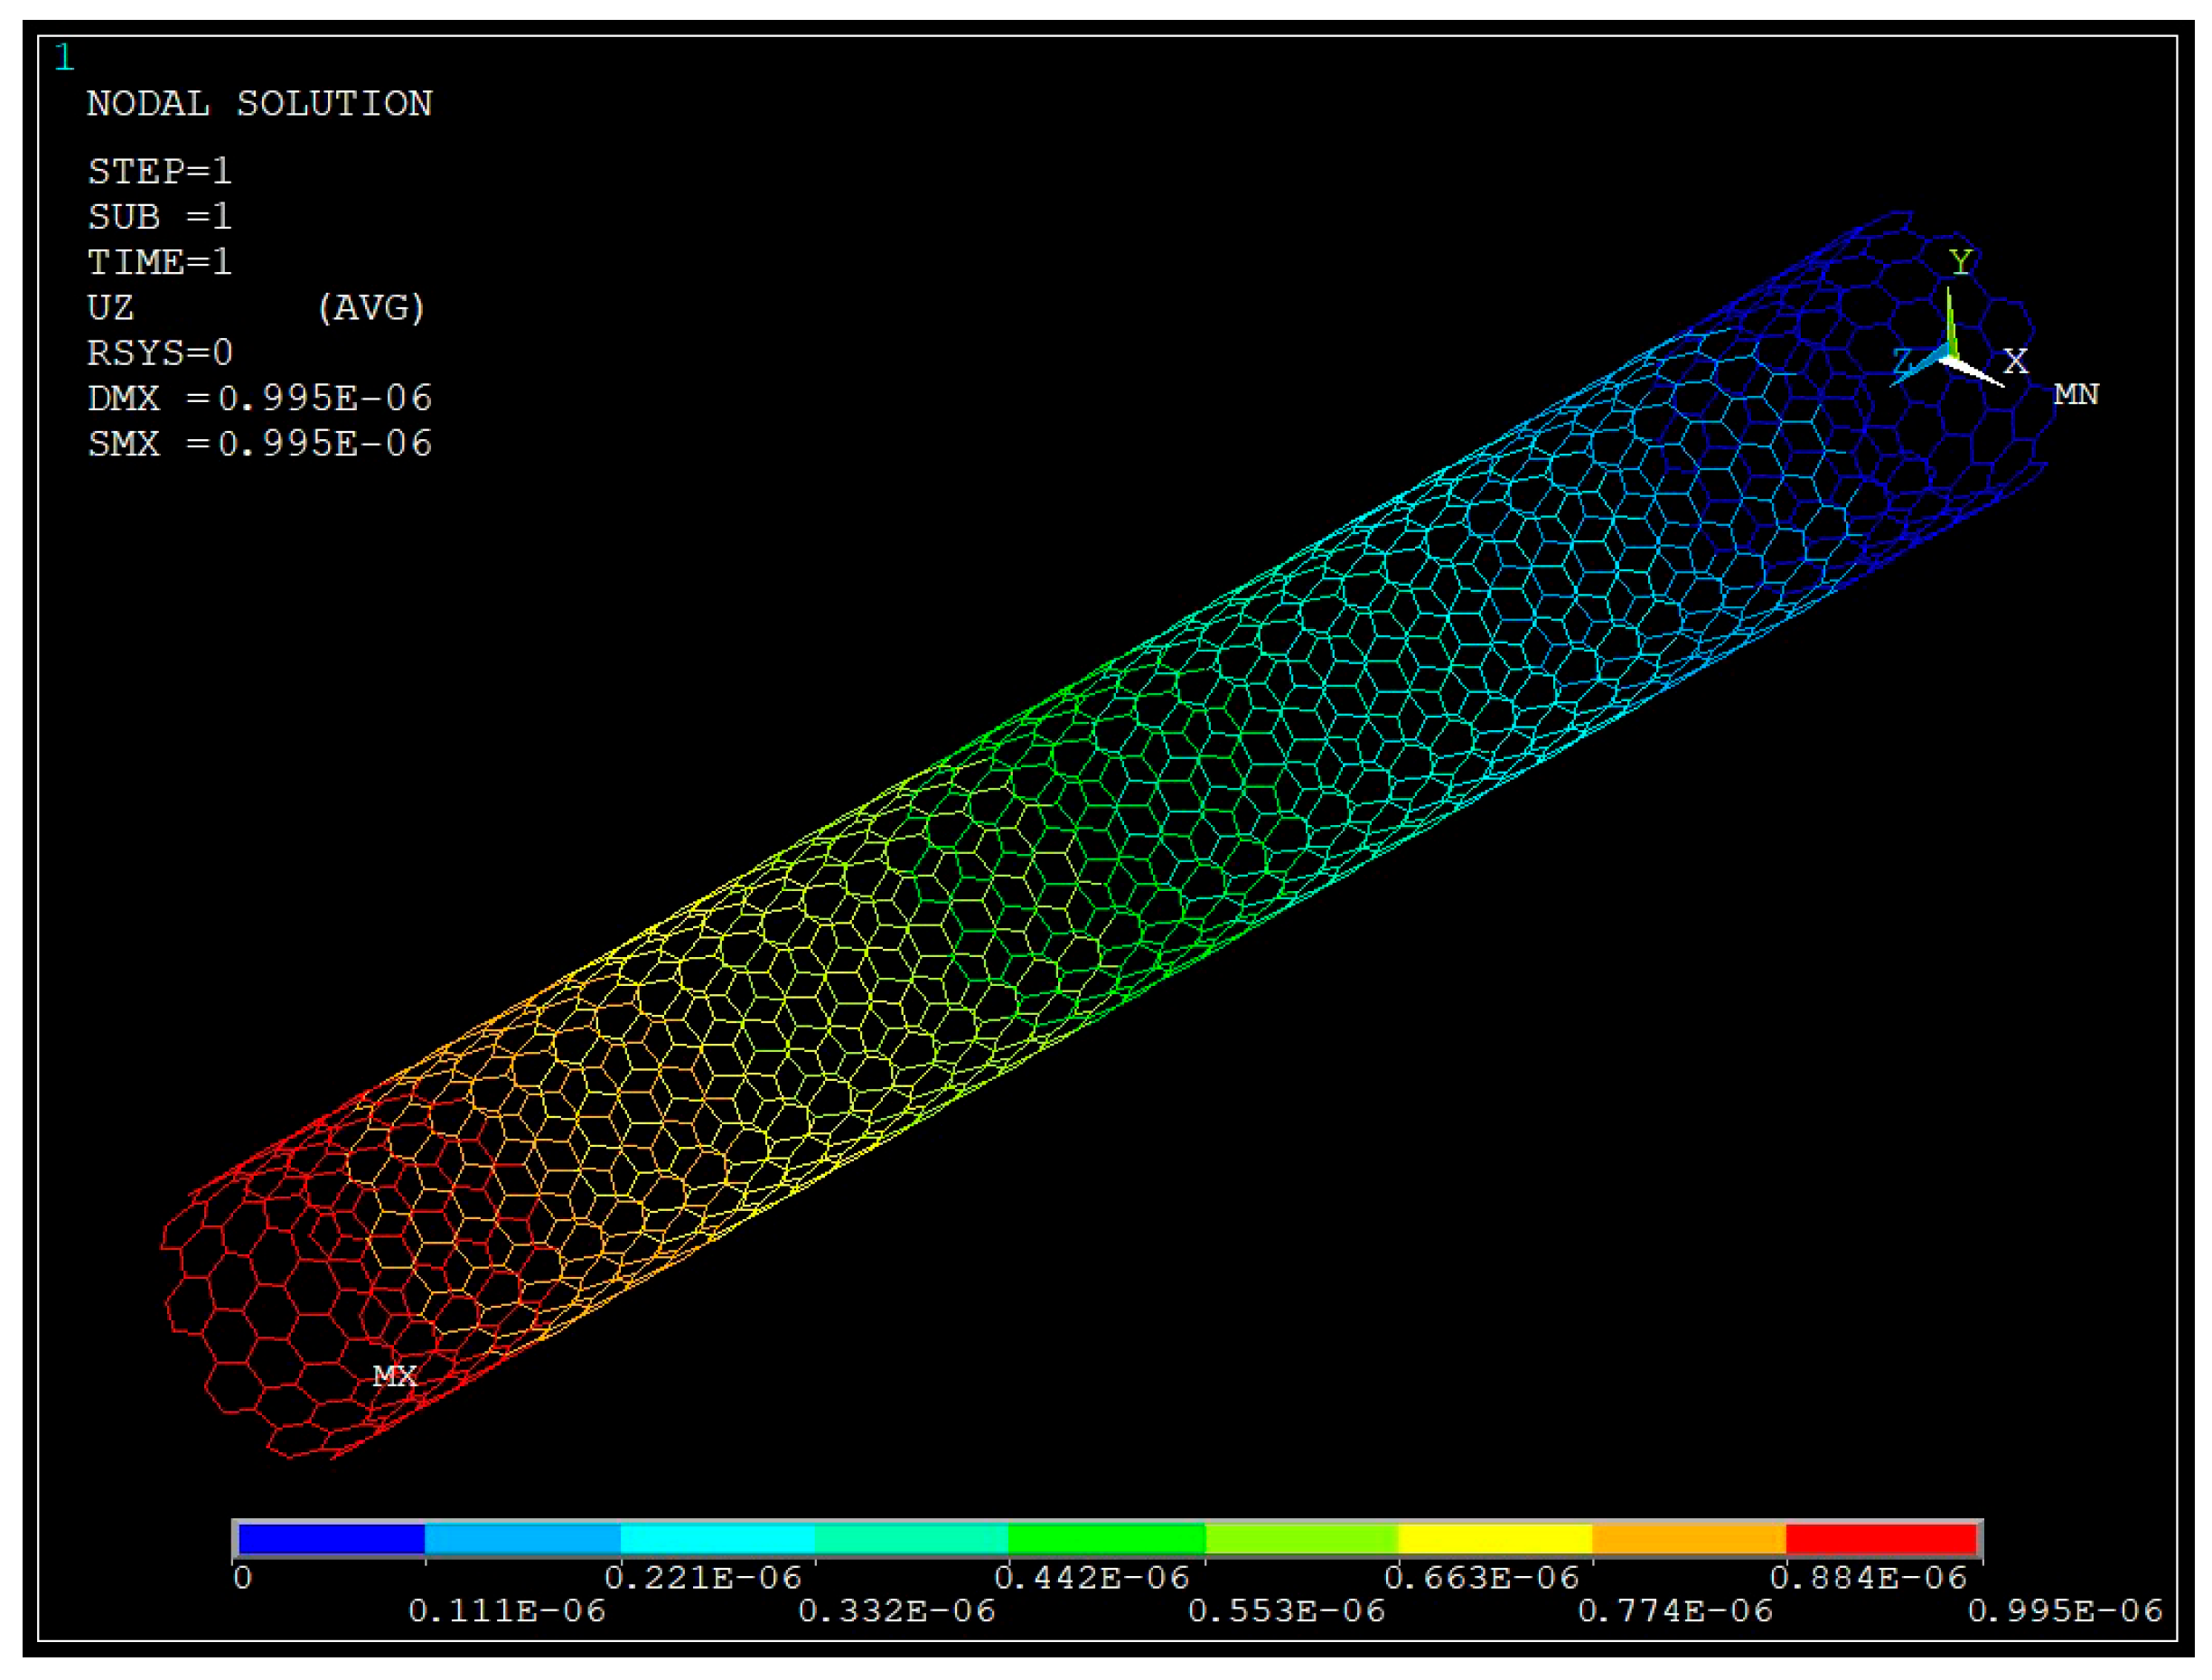Click the window number 1 indicator

point(64,58)
